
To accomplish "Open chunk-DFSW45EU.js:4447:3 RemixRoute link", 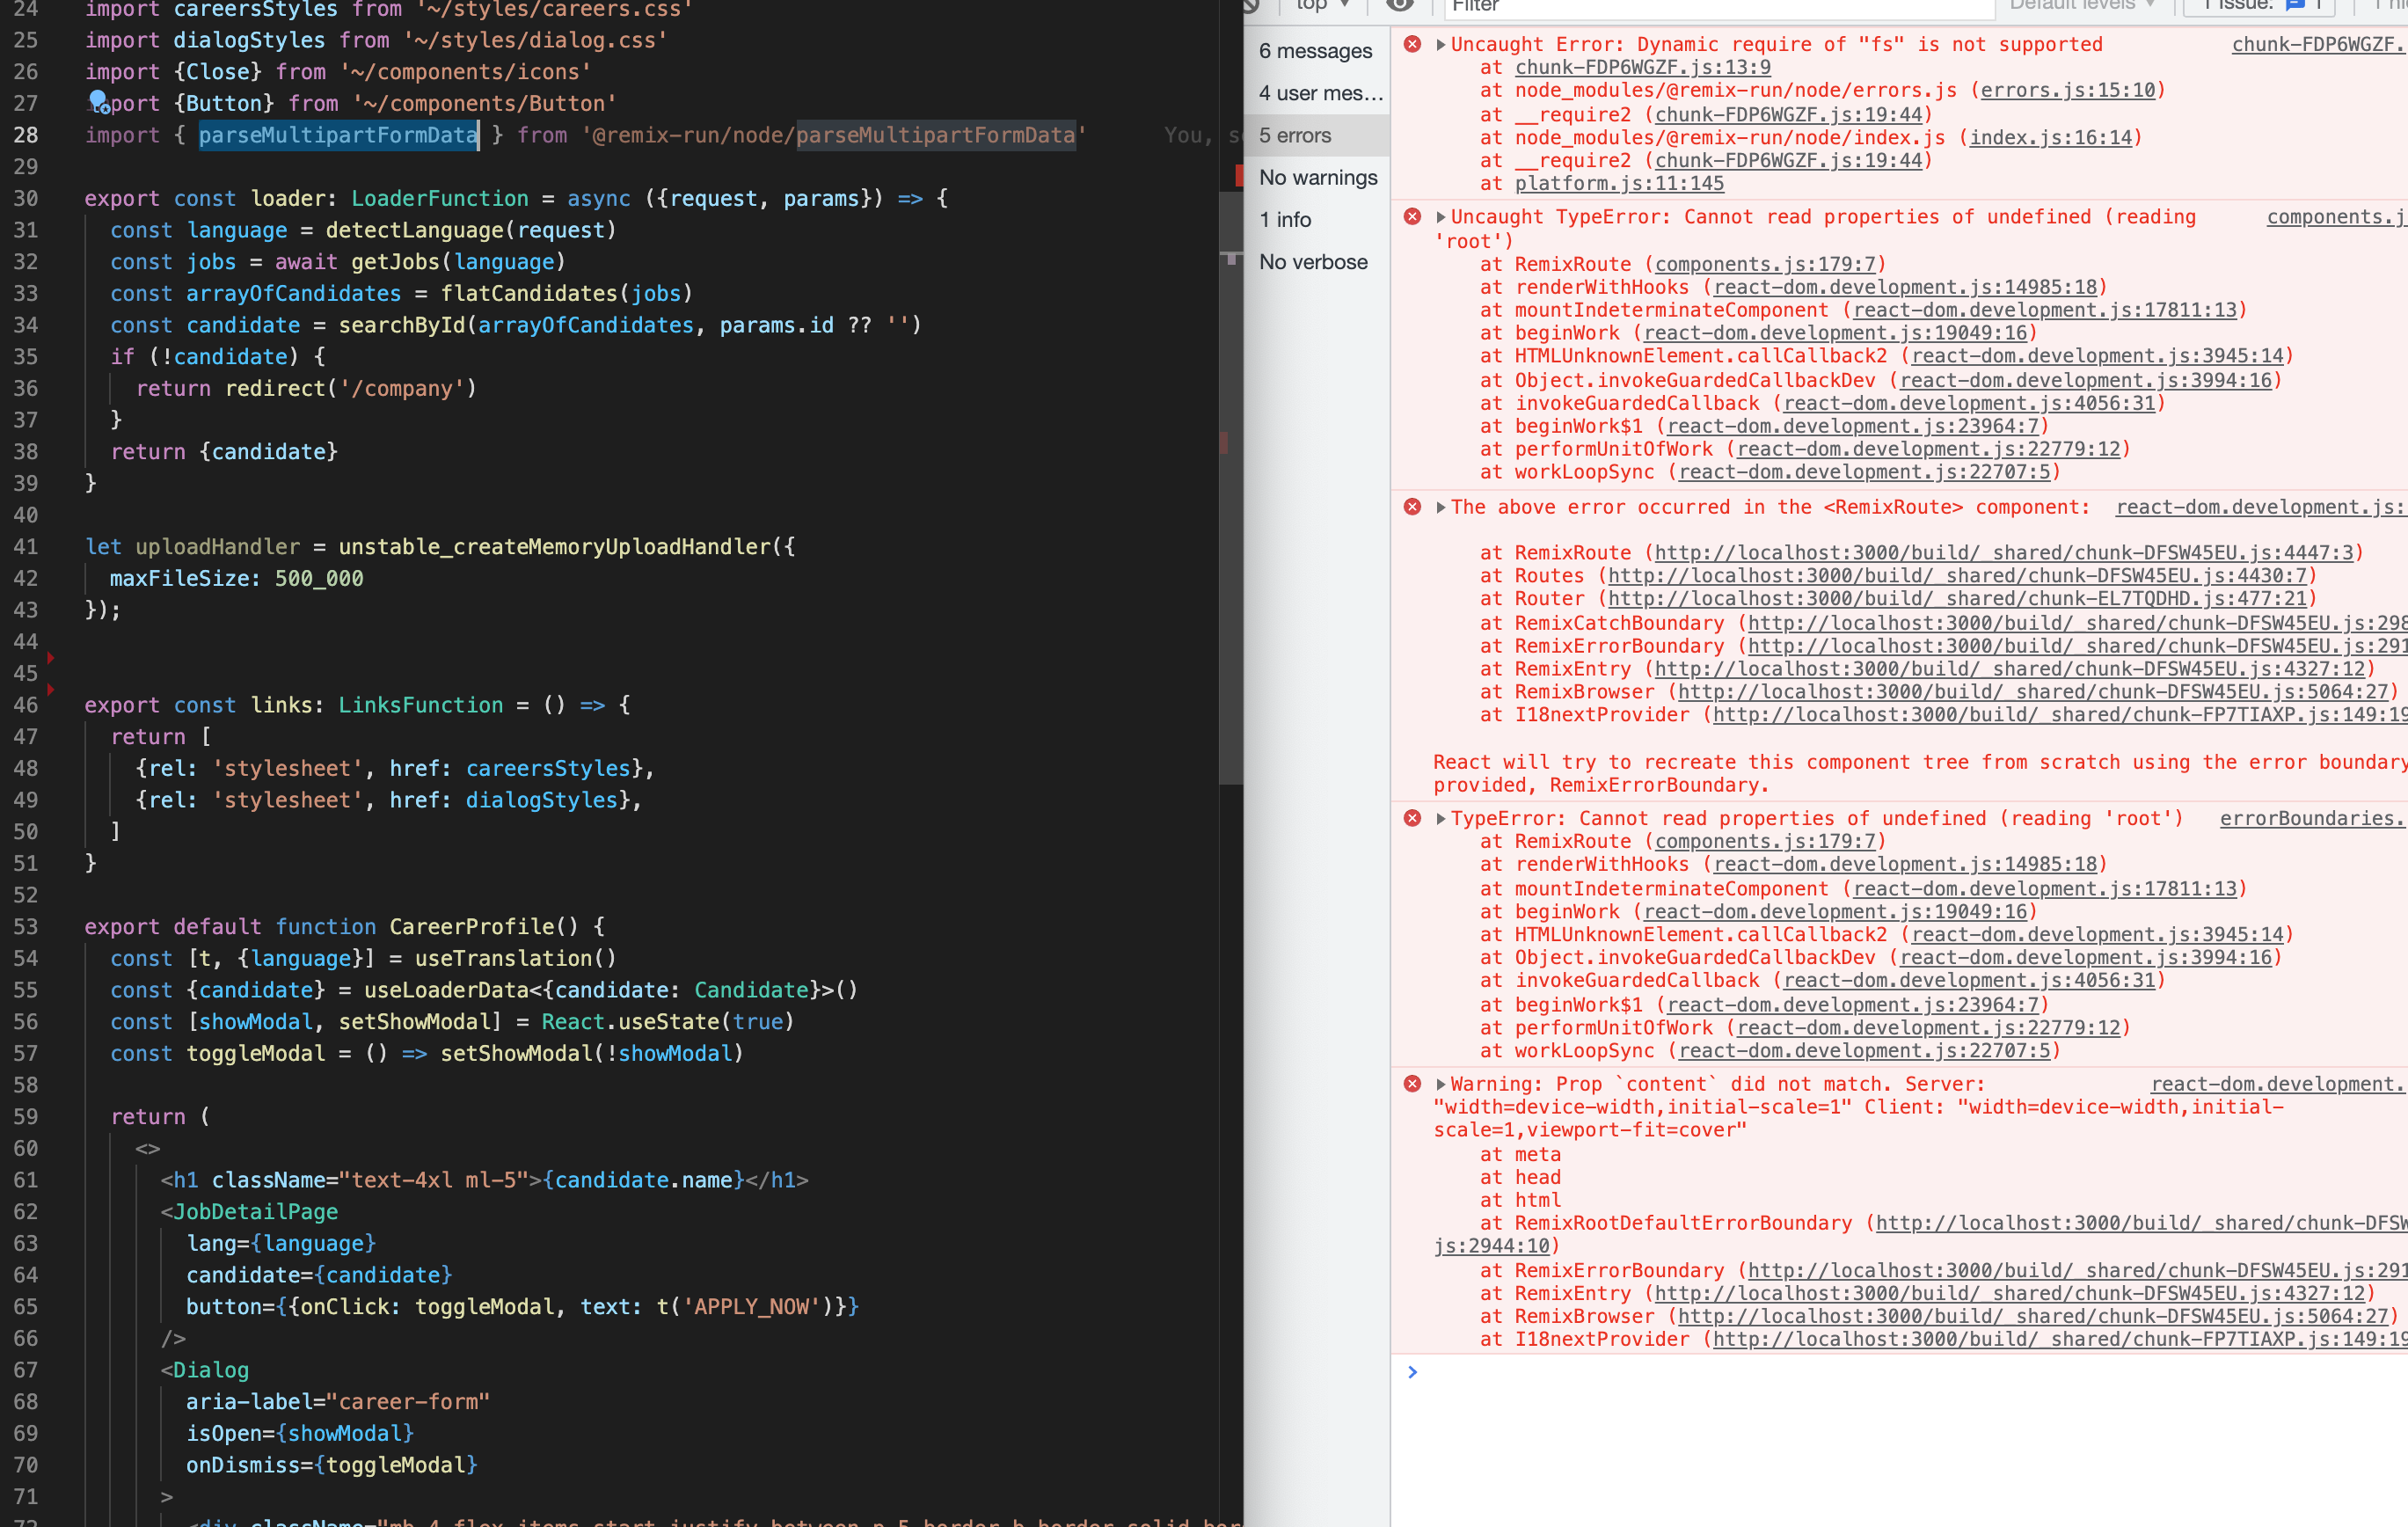I will pyautogui.click(x=2004, y=553).
